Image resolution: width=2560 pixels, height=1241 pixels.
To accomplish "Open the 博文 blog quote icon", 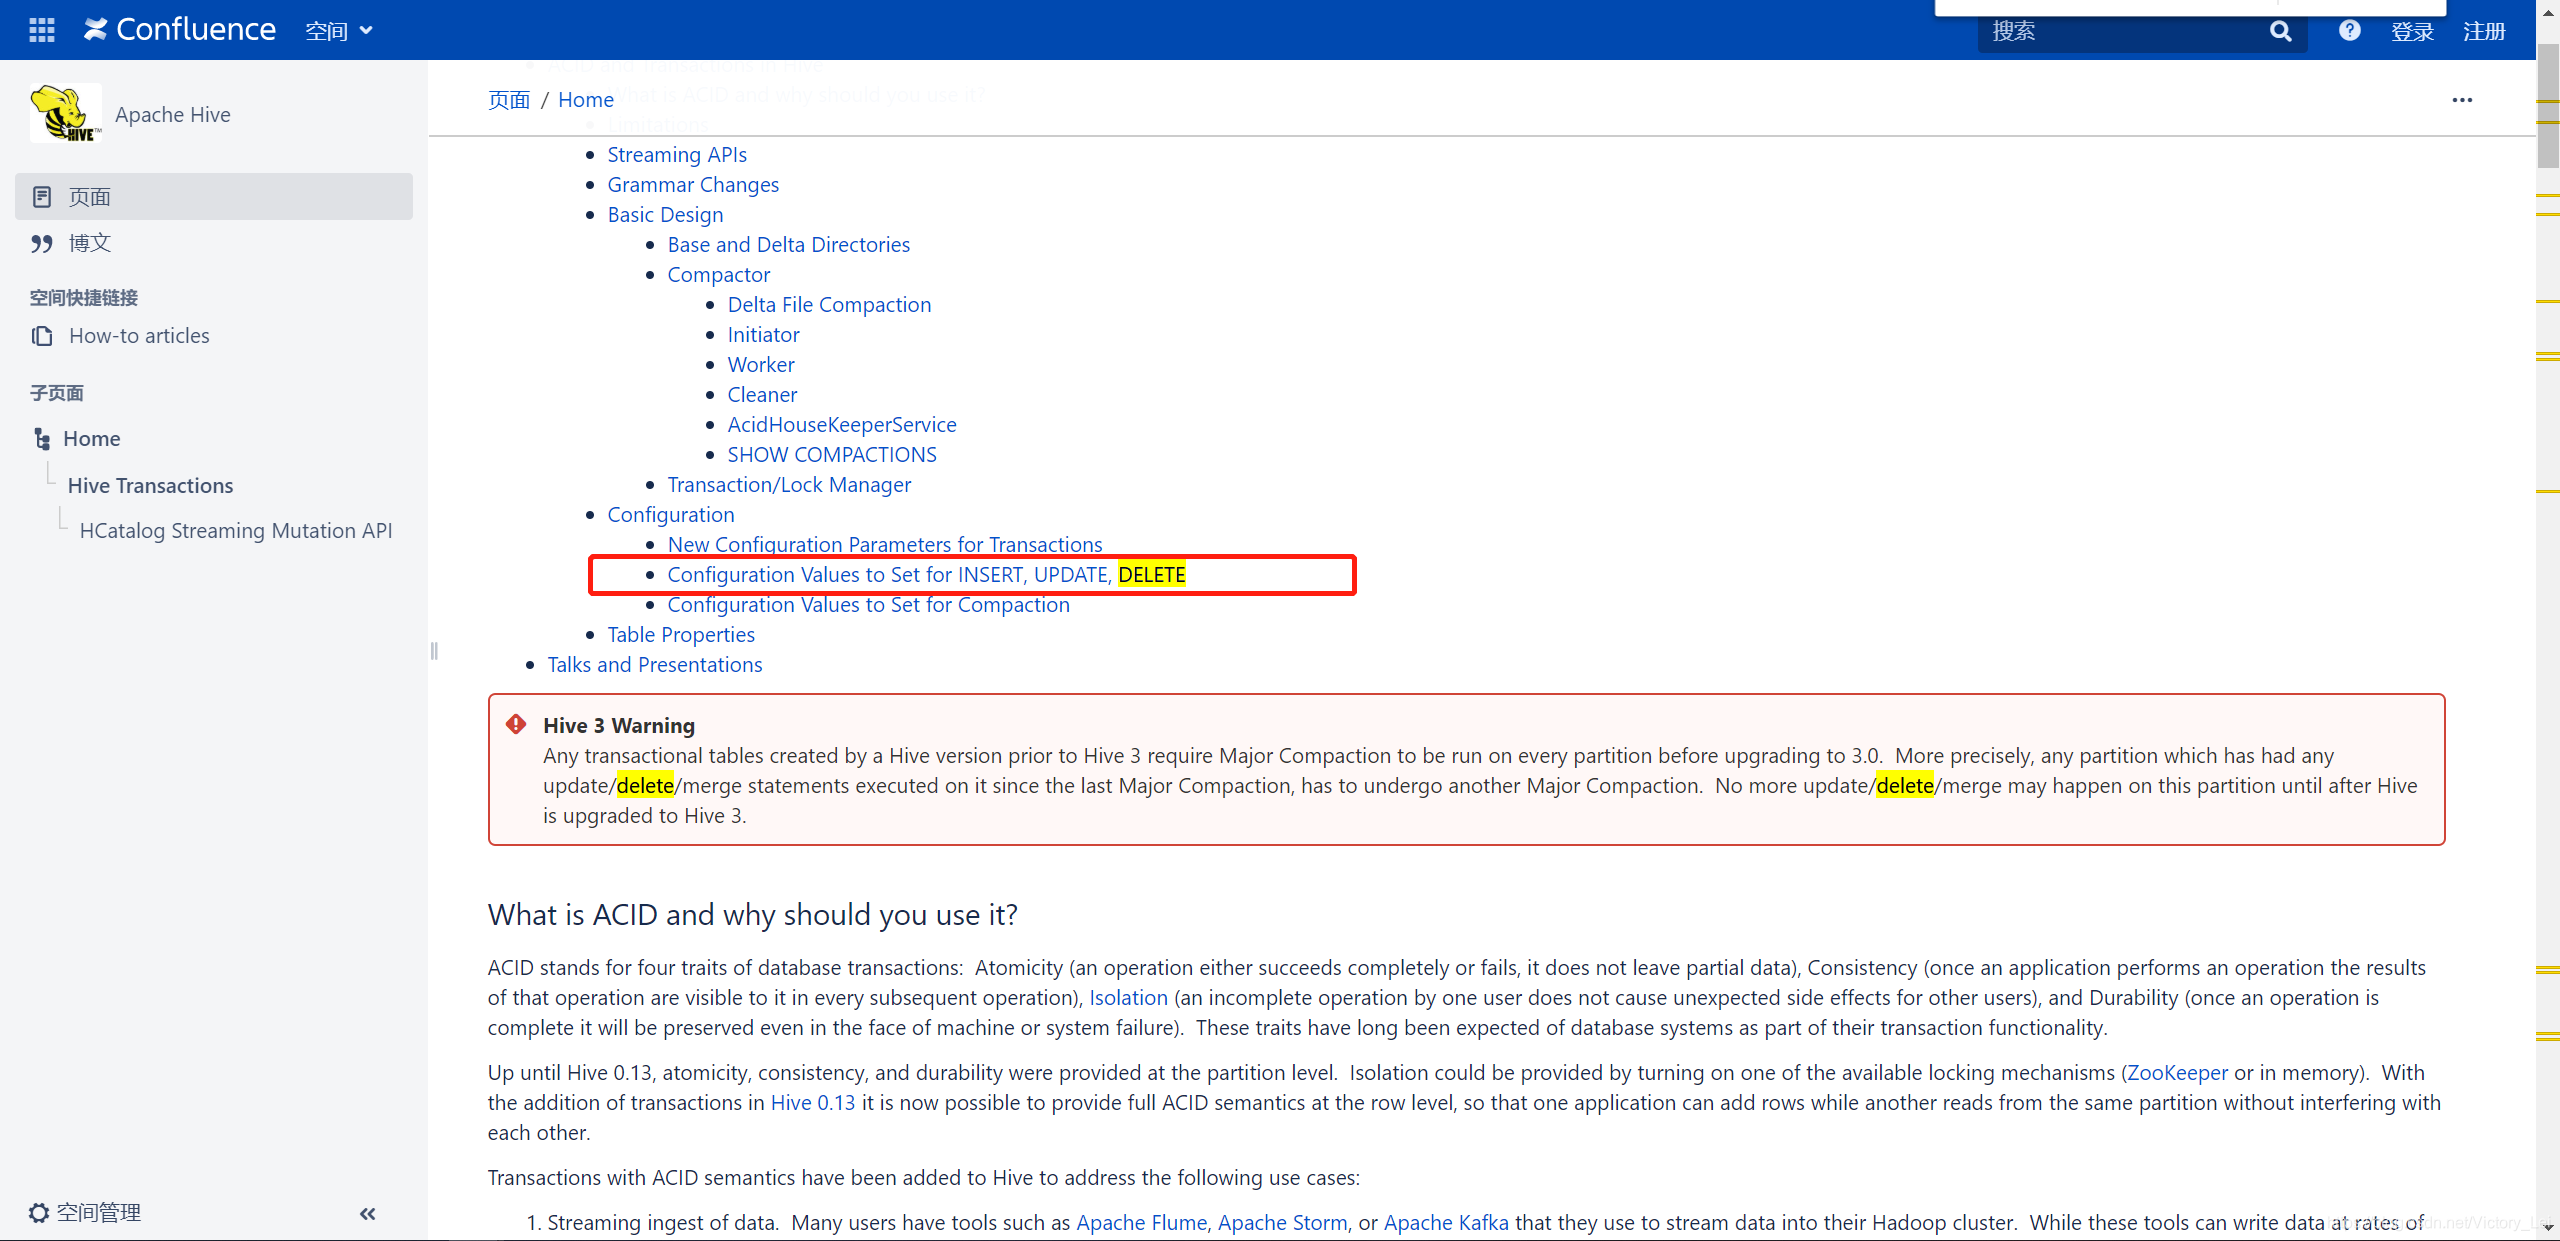I will tap(42, 243).
